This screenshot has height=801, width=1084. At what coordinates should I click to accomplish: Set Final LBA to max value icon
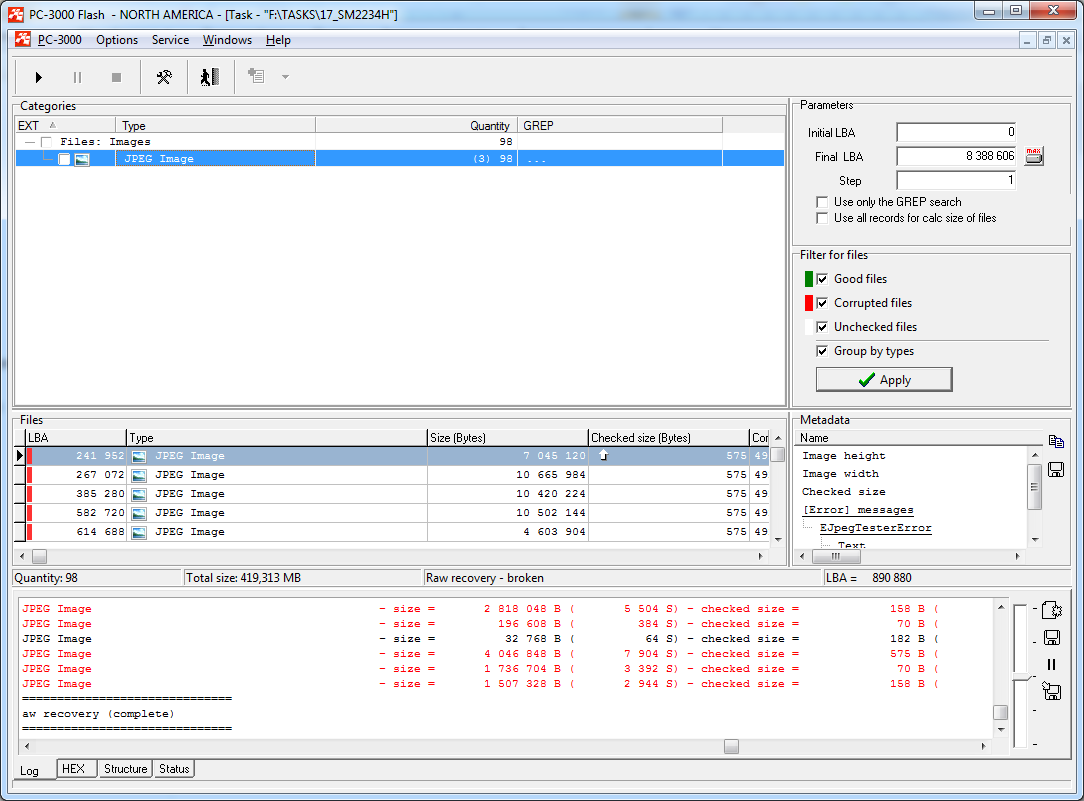coord(1034,156)
